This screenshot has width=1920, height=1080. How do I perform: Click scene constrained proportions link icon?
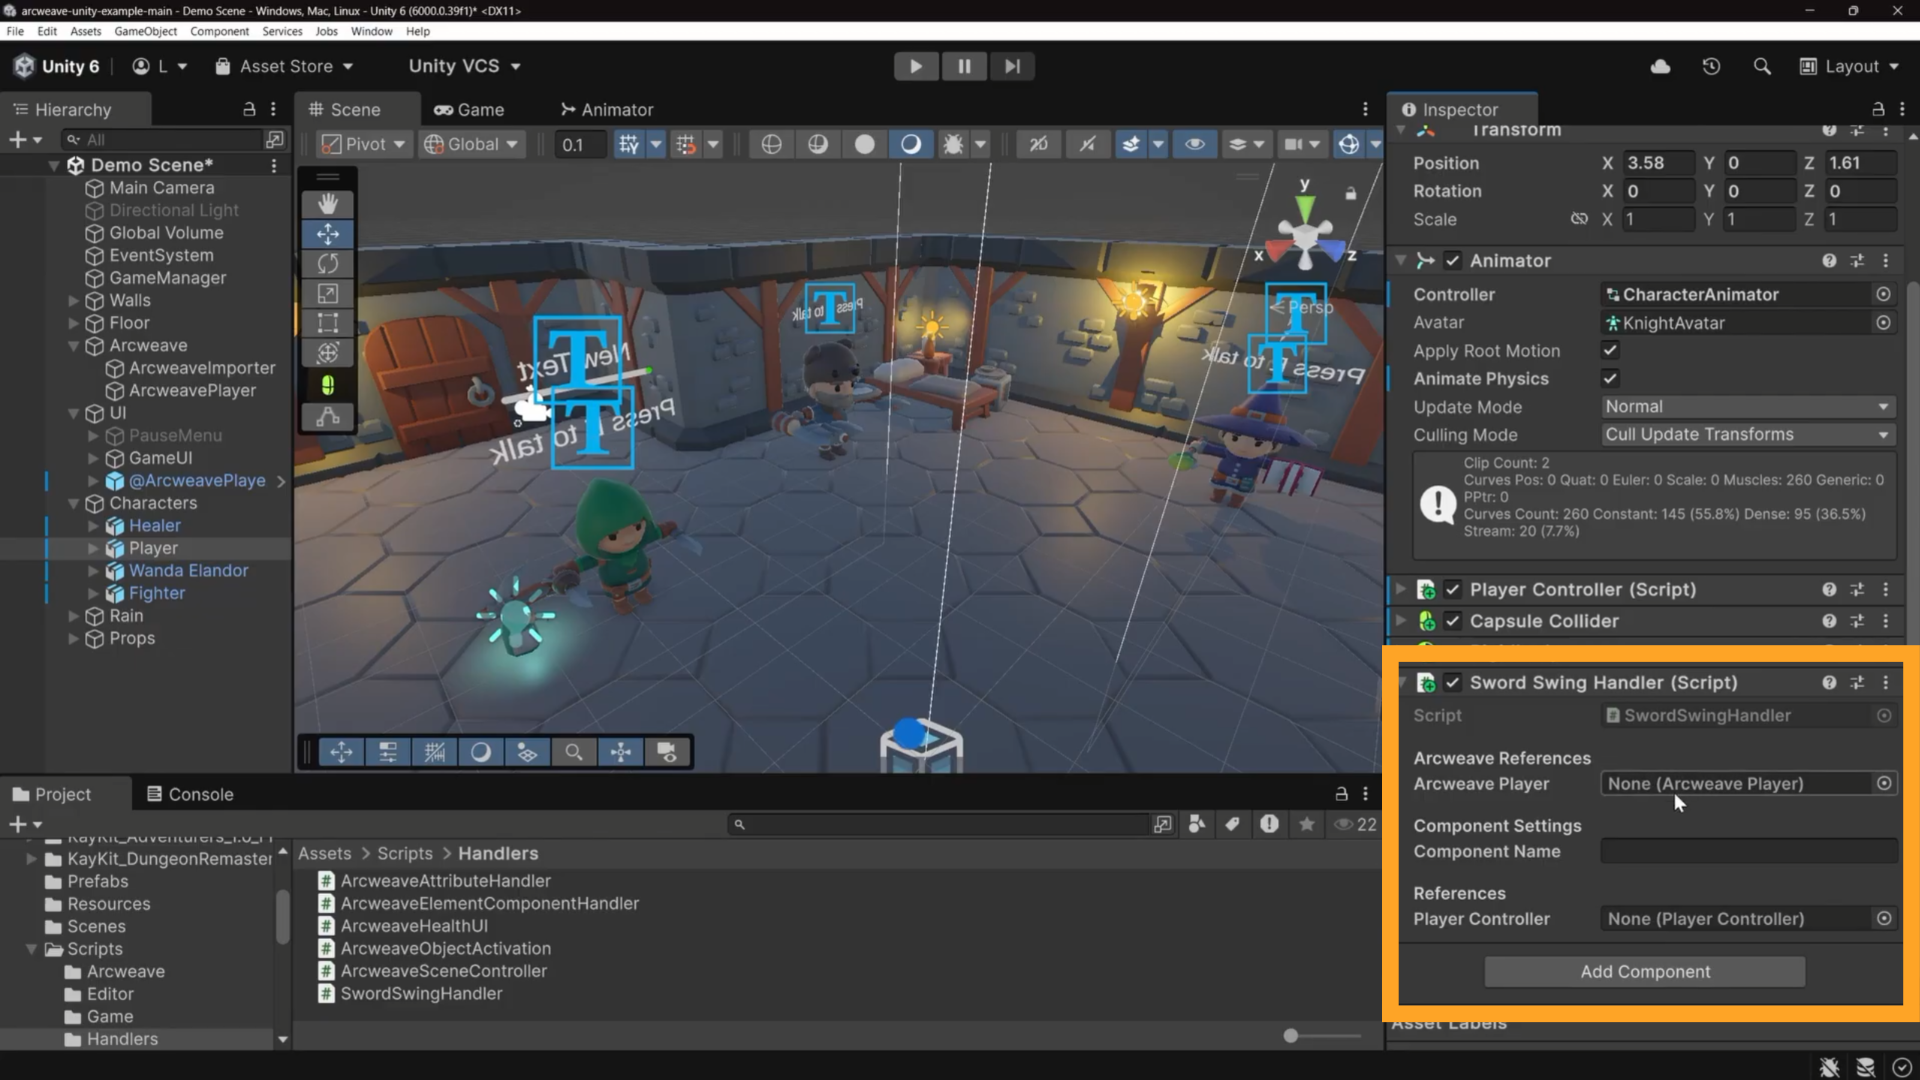pyautogui.click(x=1579, y=219)
